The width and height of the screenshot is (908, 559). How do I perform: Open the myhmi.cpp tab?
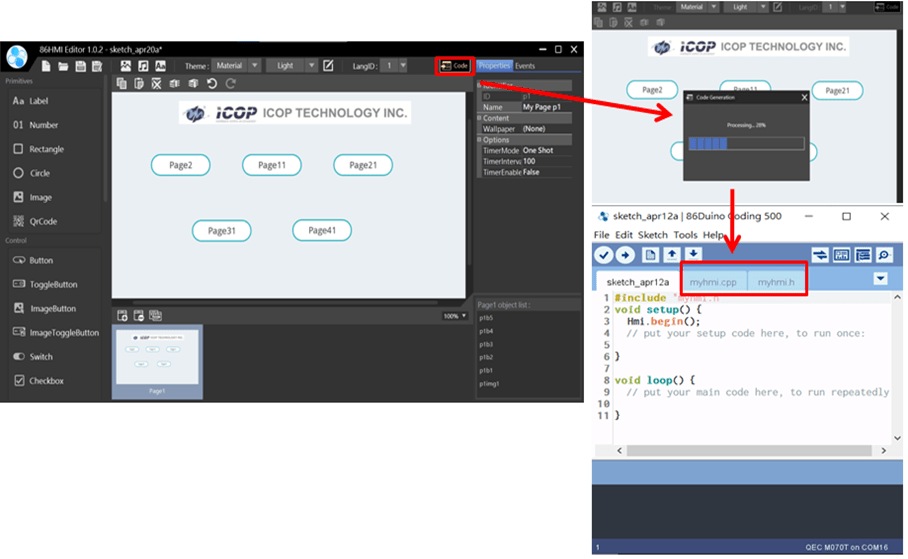click(714, 282)
